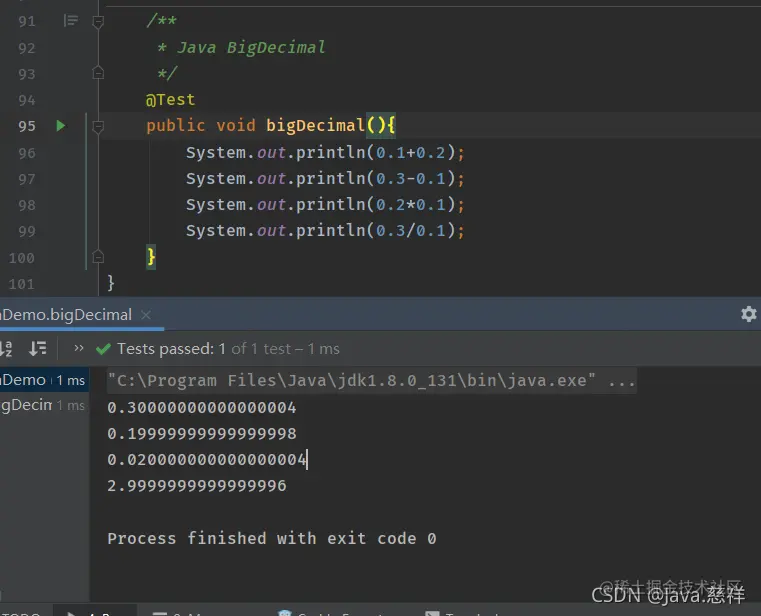Click the println(0.3/0.1) statement
Viewport: 761px width, 616px height.
(325, 231)
